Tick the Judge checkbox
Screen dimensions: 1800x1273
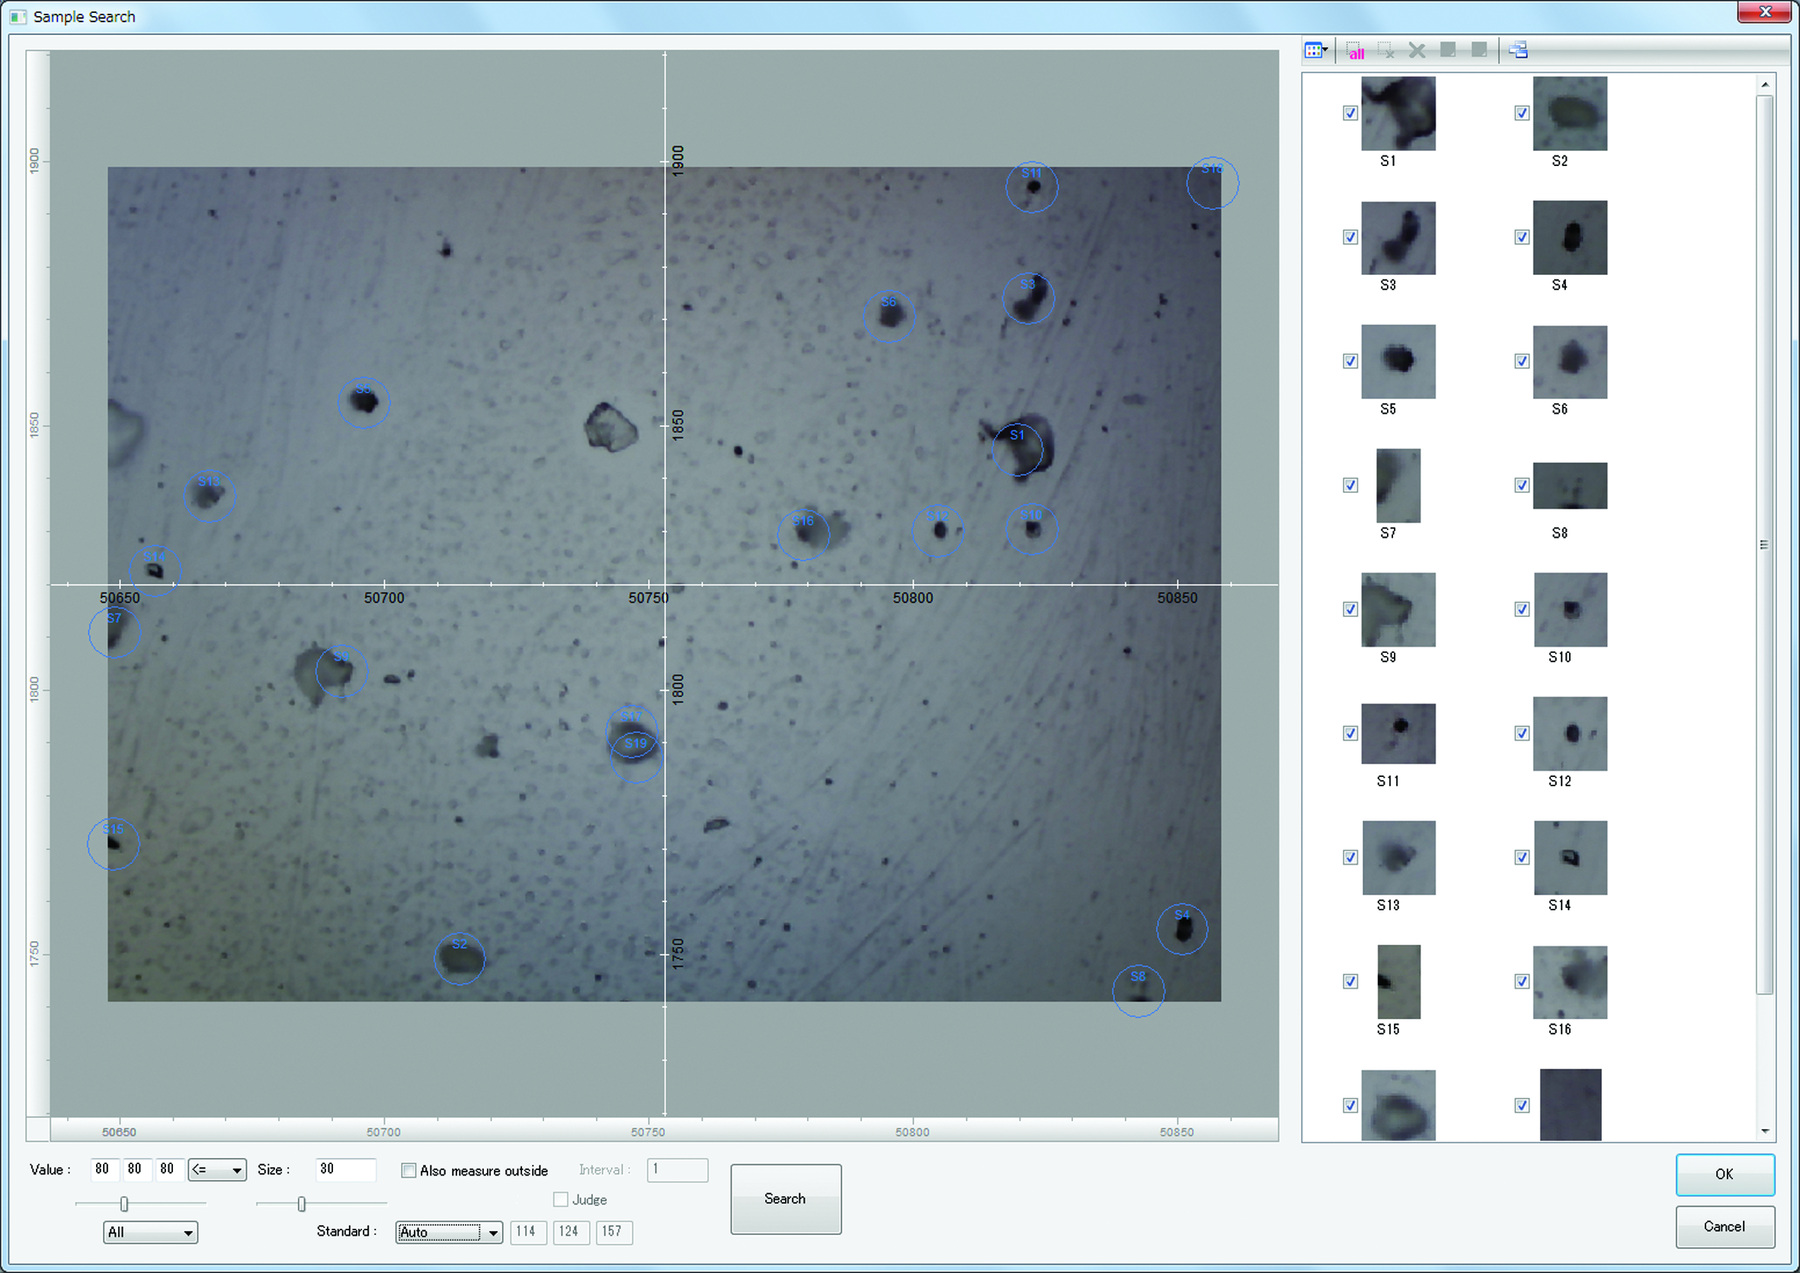tap(561, 1199)
